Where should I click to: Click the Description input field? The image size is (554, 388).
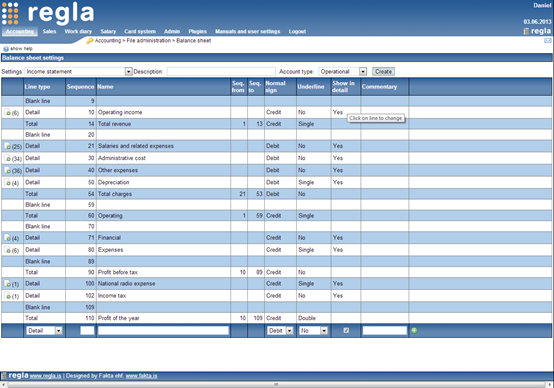[221, 71]
